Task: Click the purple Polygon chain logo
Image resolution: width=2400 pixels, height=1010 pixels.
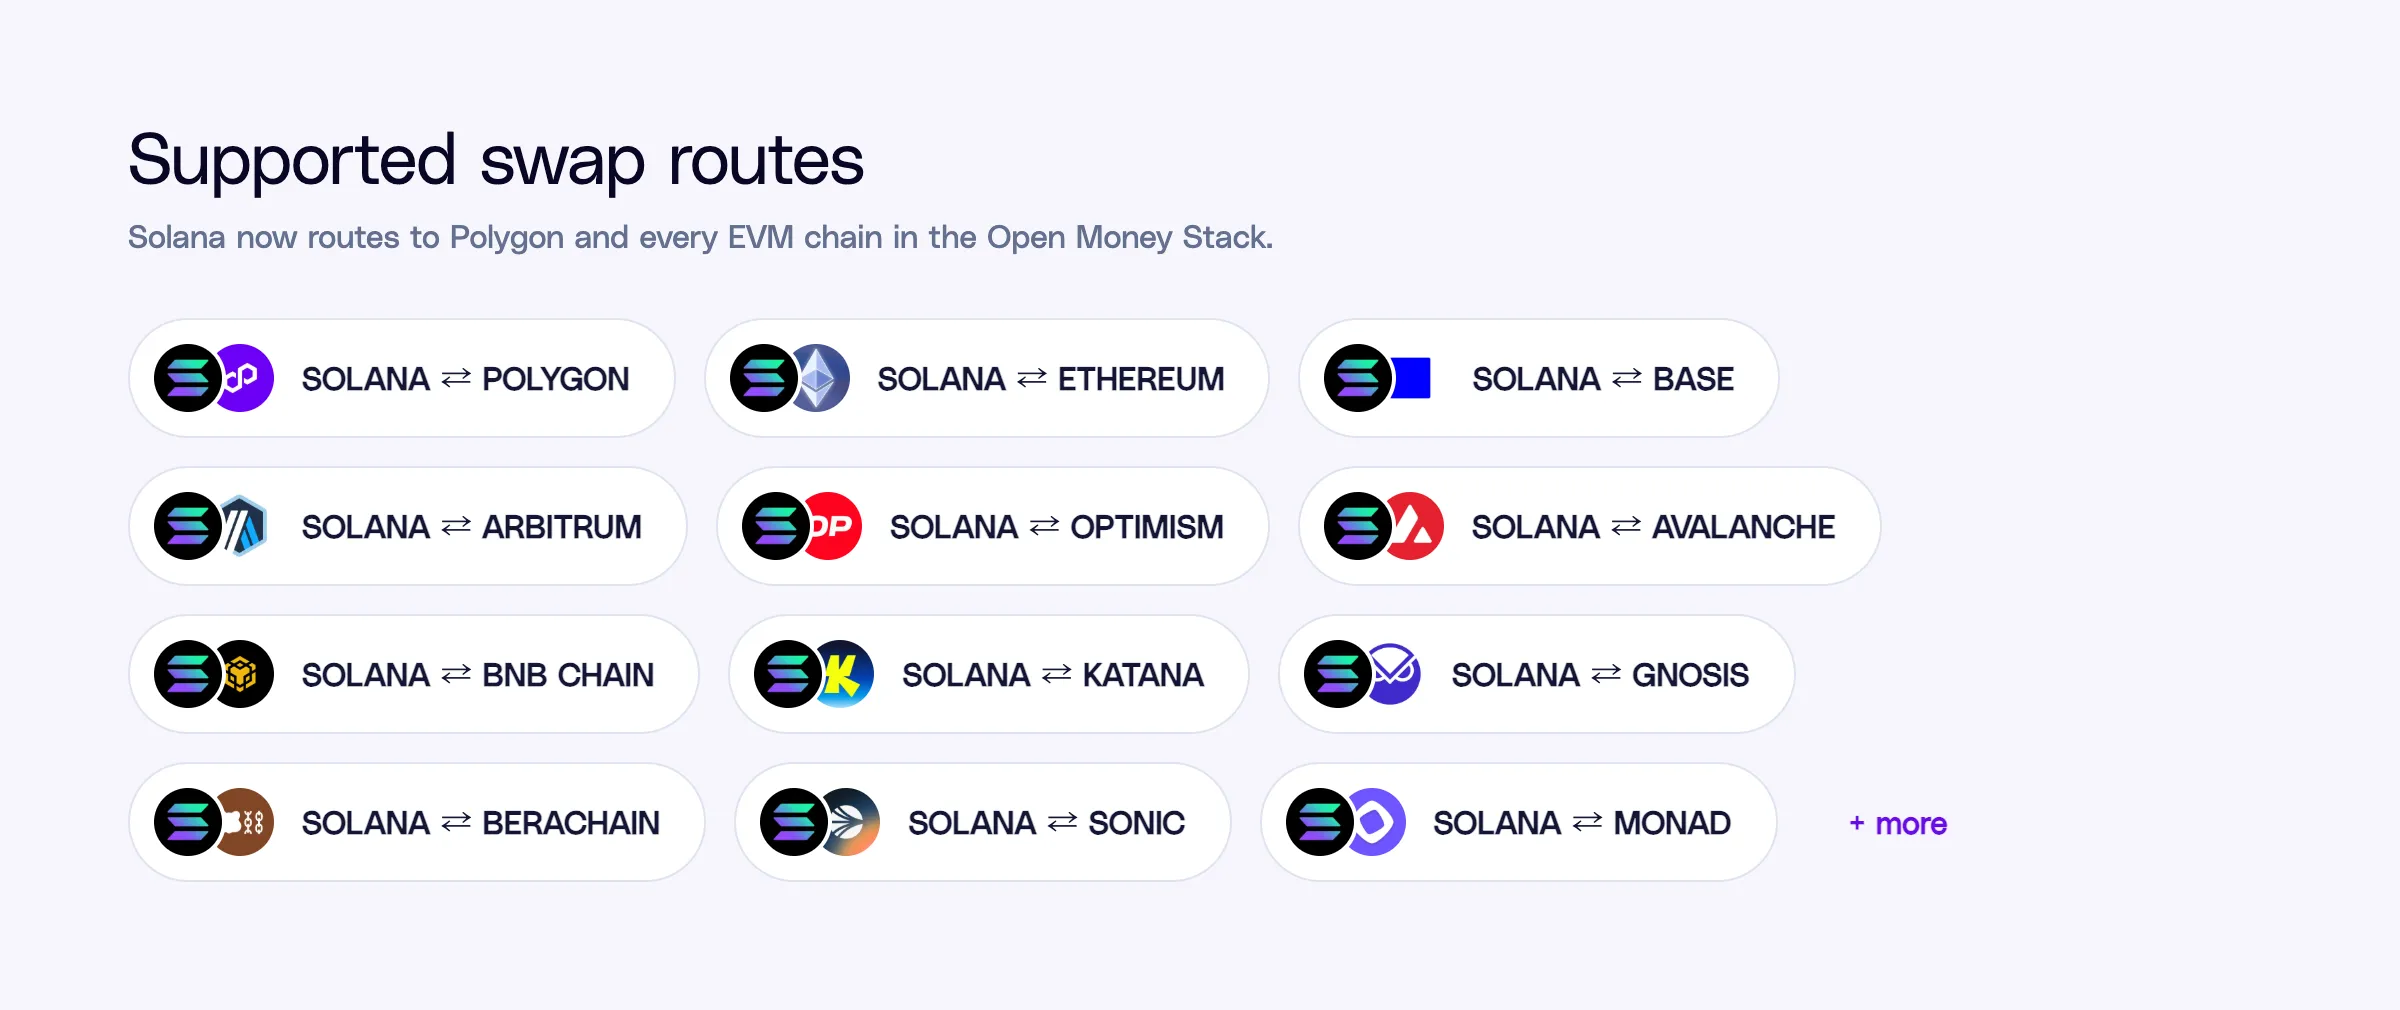Action: (246, 378)
